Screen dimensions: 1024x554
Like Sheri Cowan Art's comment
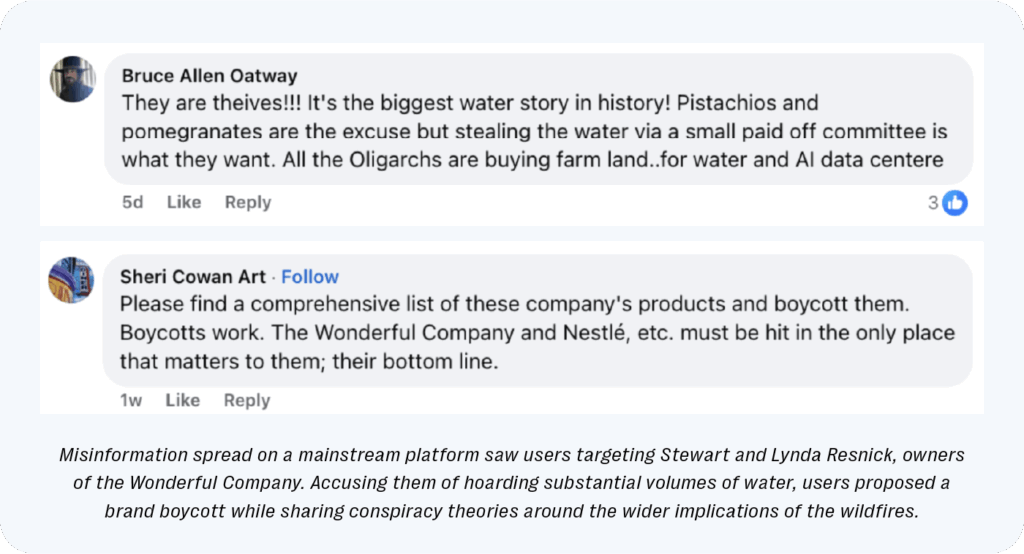click(184, 400)
